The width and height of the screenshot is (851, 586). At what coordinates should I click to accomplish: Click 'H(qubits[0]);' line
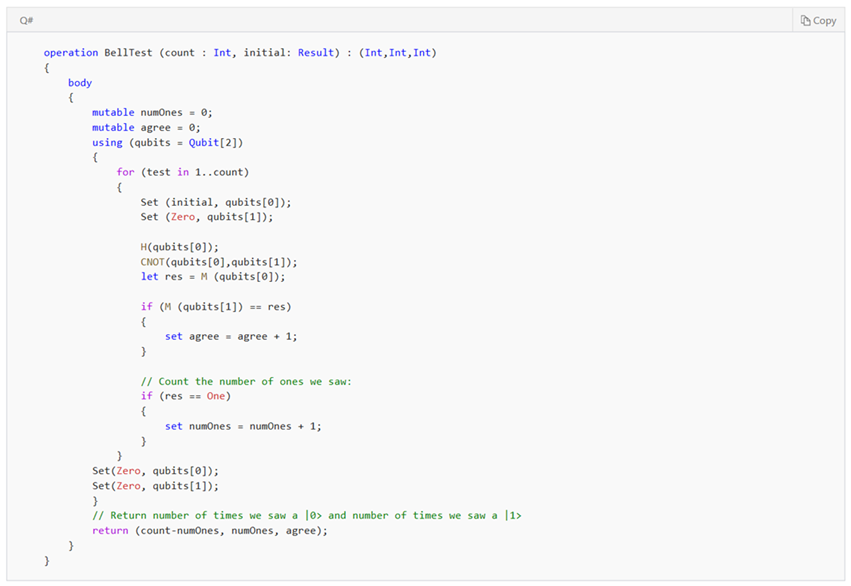(x=179, y=247)
